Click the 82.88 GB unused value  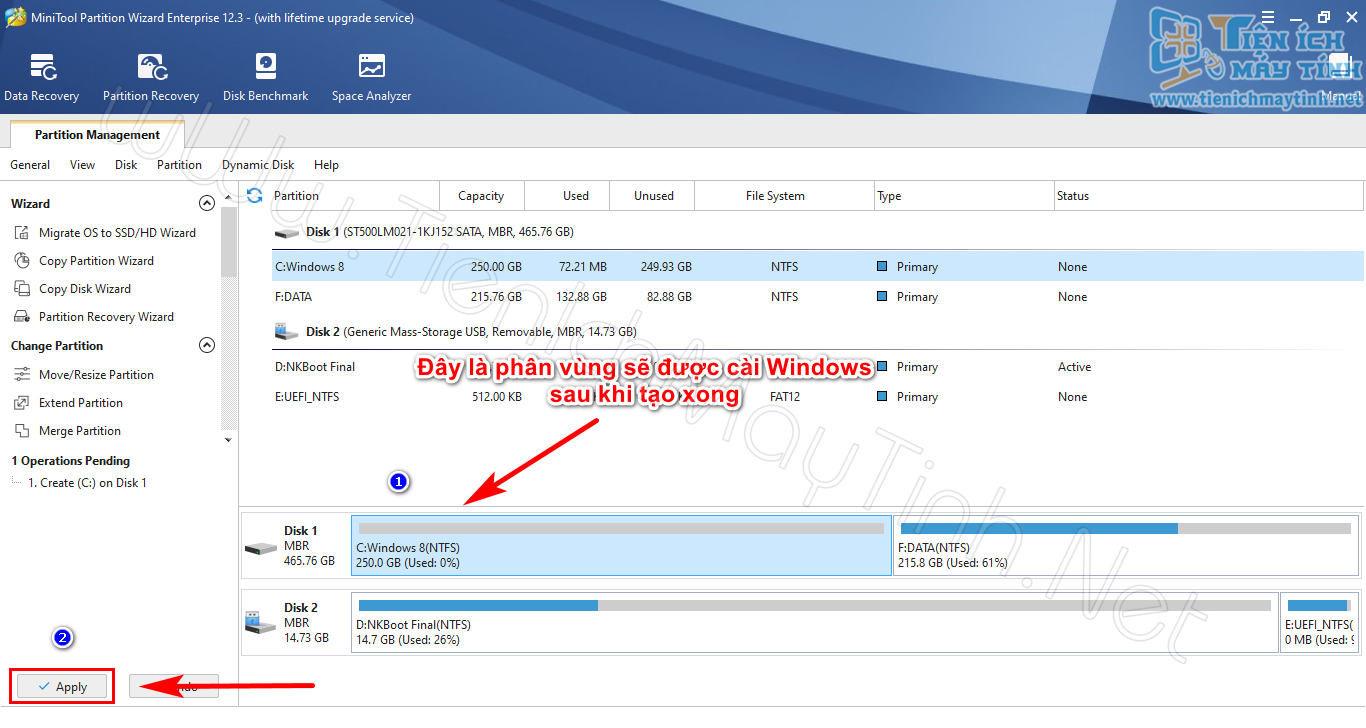coord(669,297)
